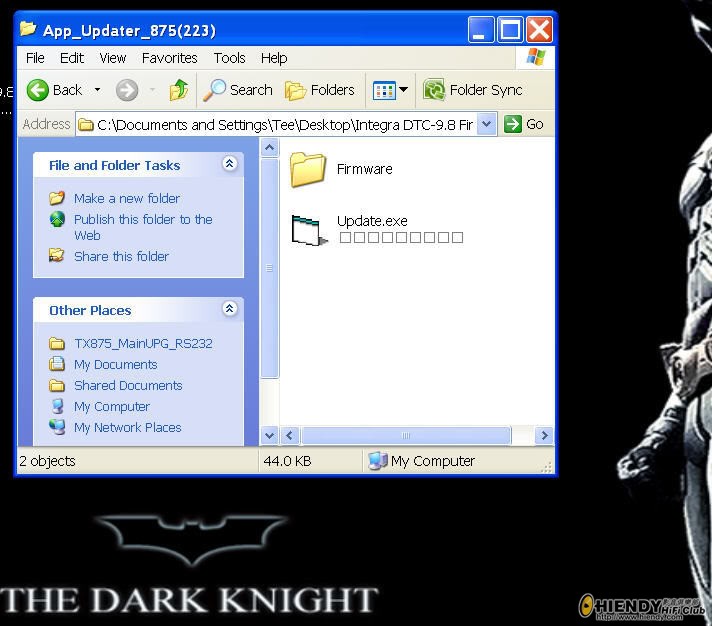
Task: Click the Make a new folder icon
Action: point(57,198)
